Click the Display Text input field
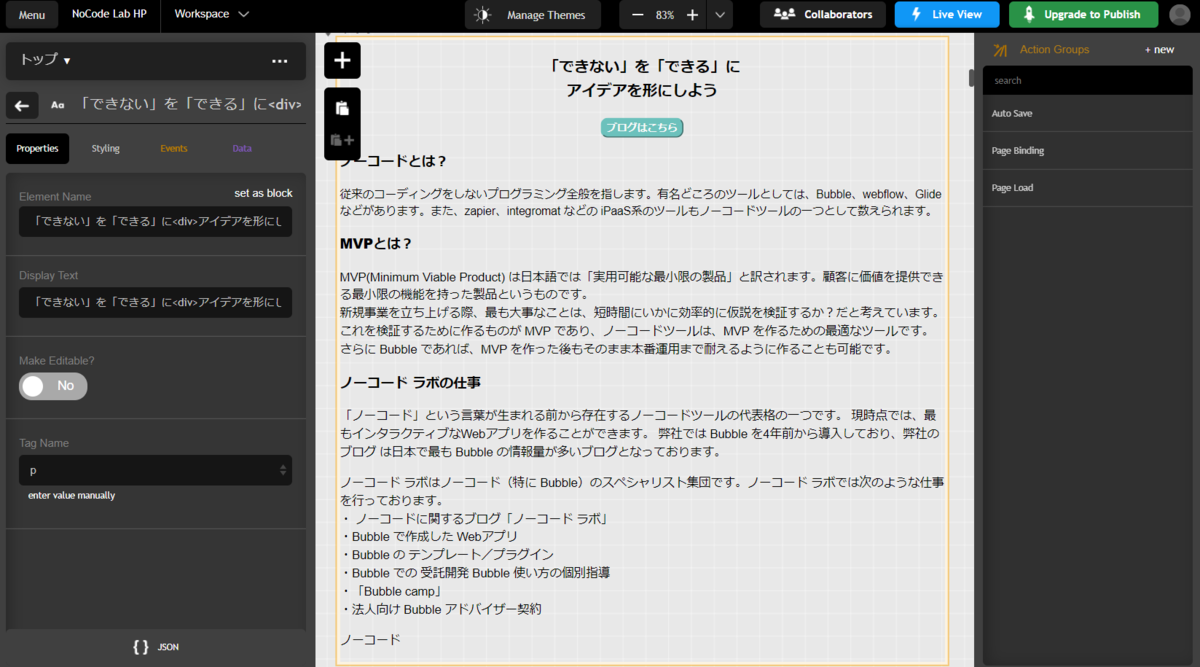This screenshot has width=1200, height=667. [155, 302]
